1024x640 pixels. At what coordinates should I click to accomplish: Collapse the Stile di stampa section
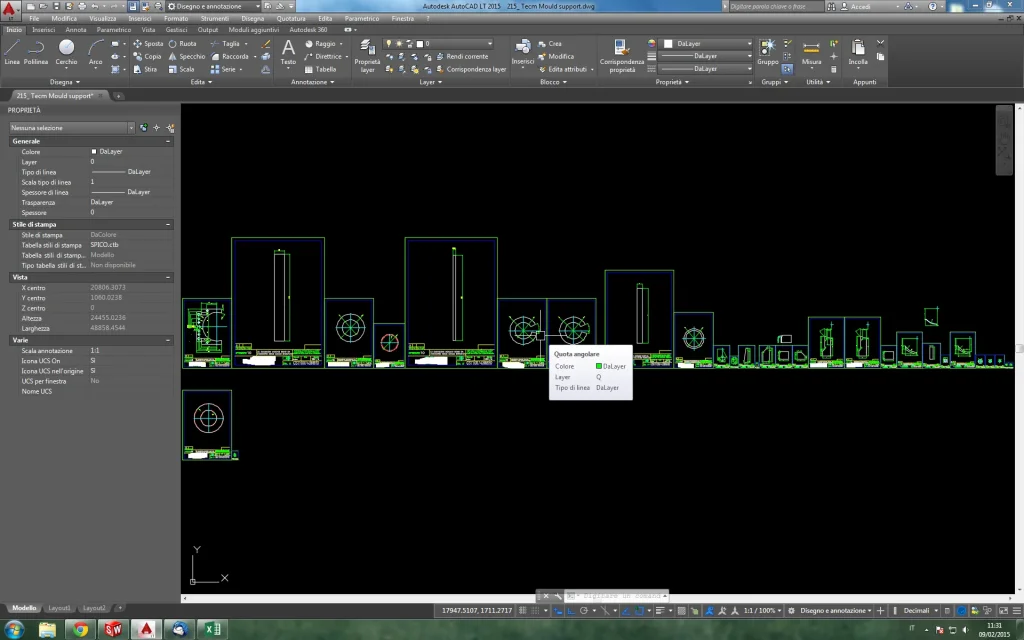168,224
